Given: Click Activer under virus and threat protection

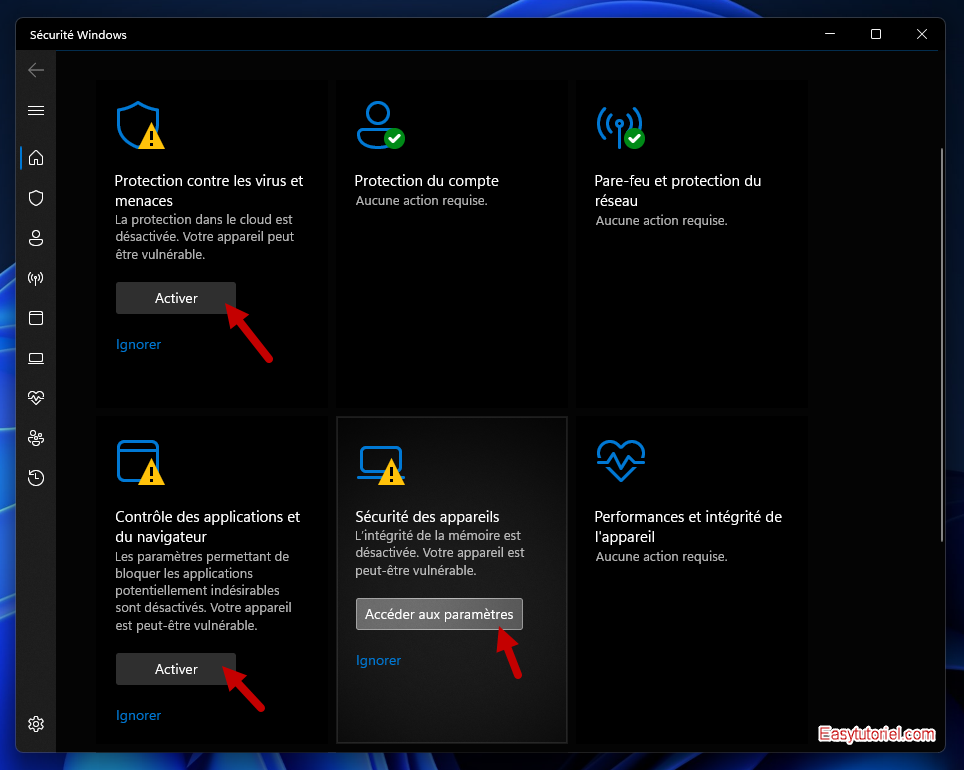Looking at the screenshot, I should [176, 298].
